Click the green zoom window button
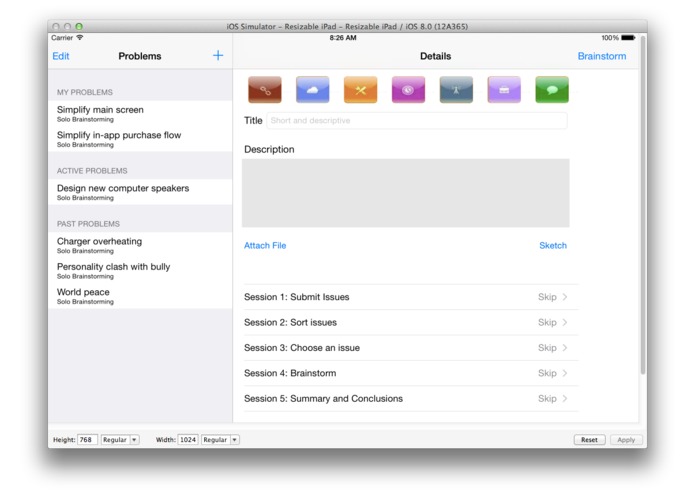This screenshot has height=494, width=695. pyautogui.click(x=79, y=27)
